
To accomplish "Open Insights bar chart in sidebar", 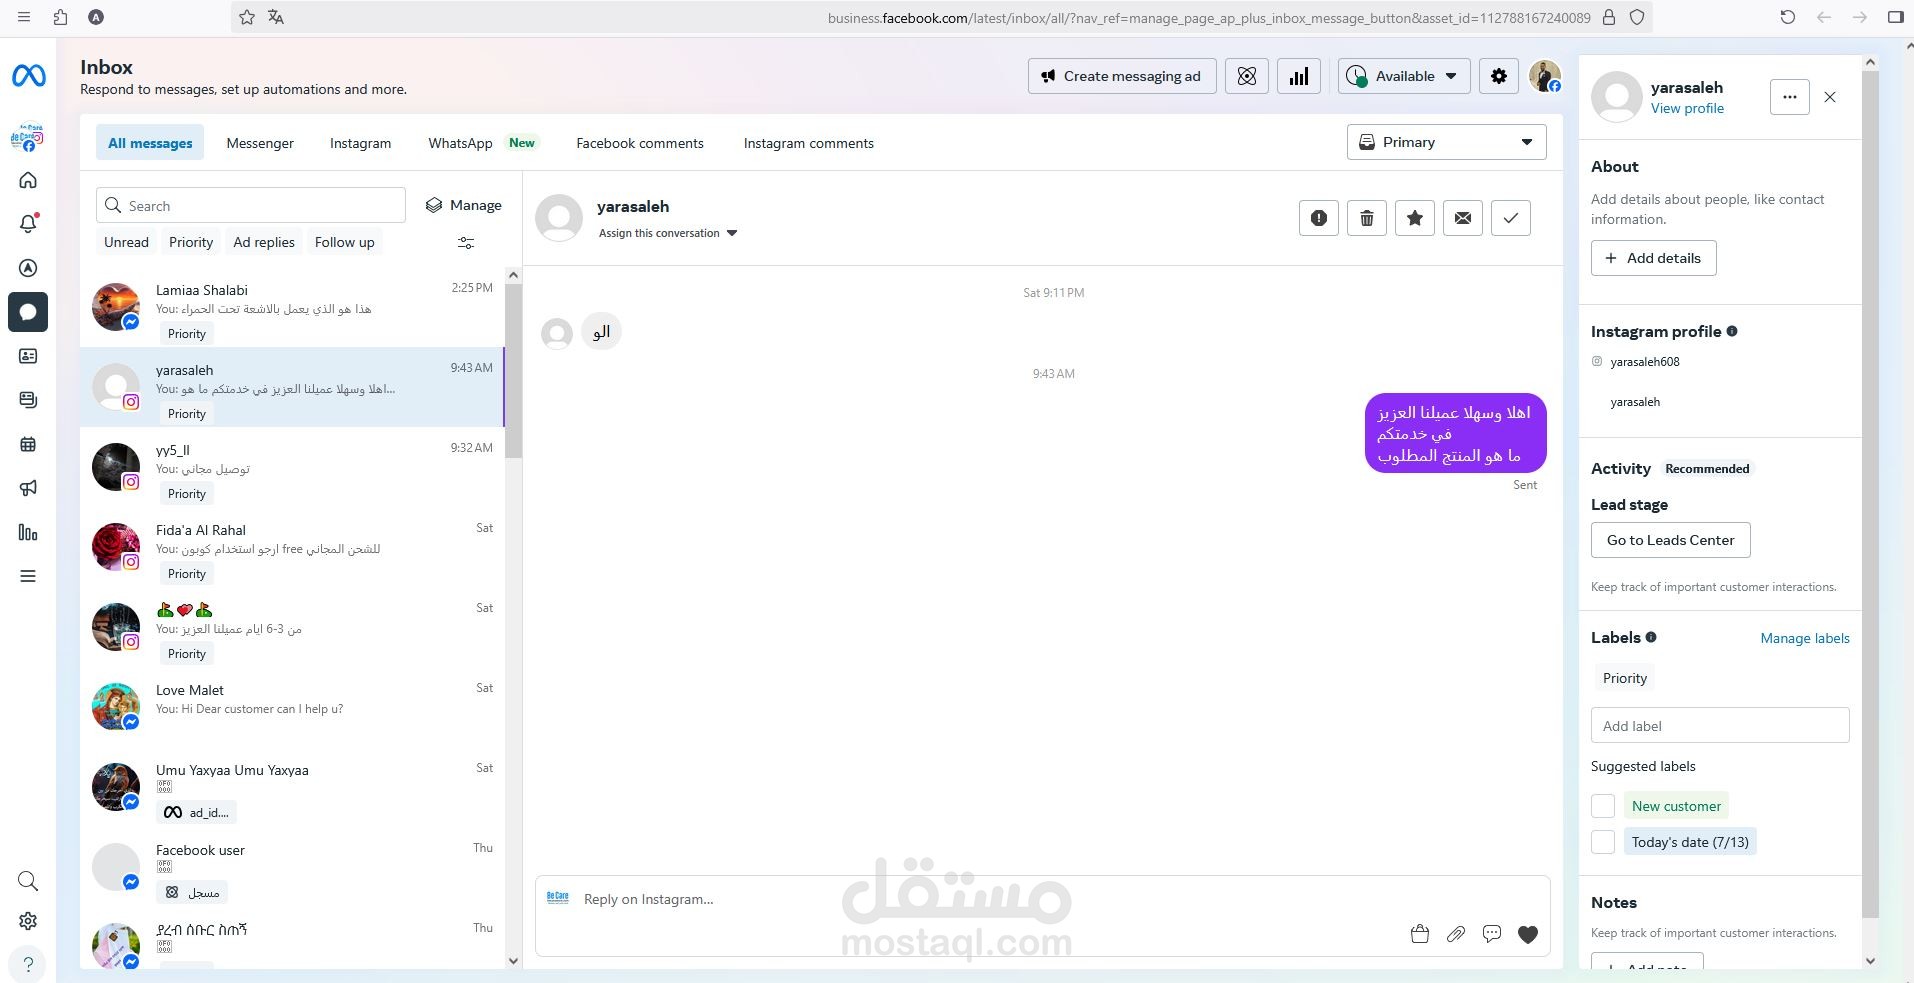I will point(28,532).
